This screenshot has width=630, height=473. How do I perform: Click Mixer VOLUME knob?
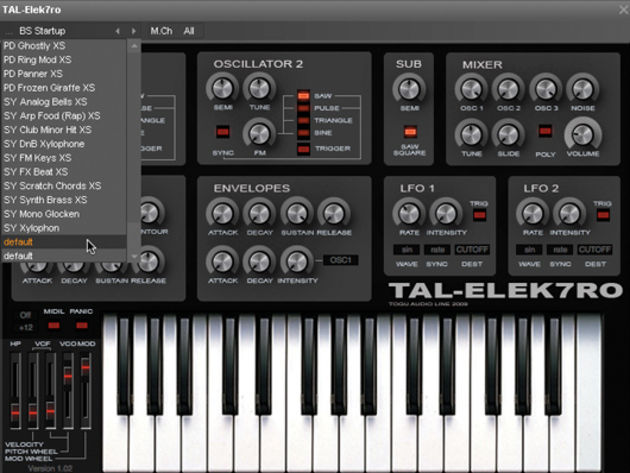point(583,135)
